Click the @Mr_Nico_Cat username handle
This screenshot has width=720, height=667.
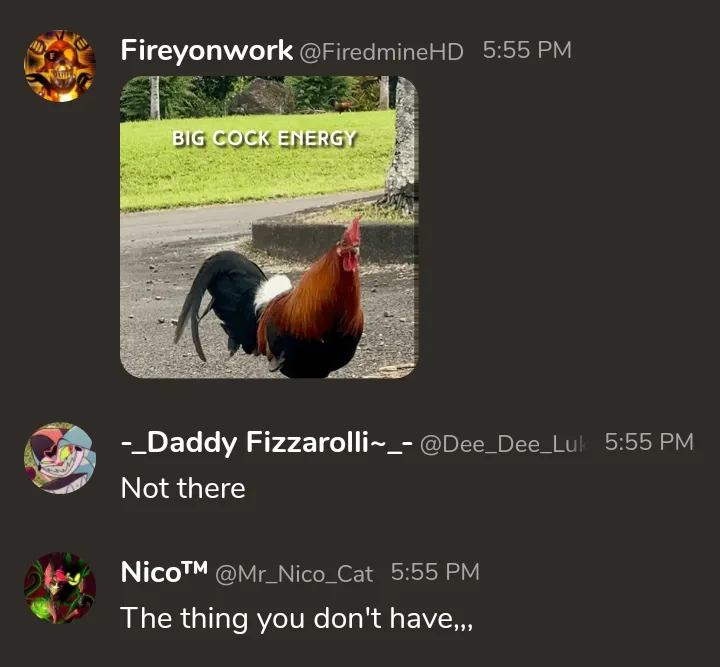(294, 574)
